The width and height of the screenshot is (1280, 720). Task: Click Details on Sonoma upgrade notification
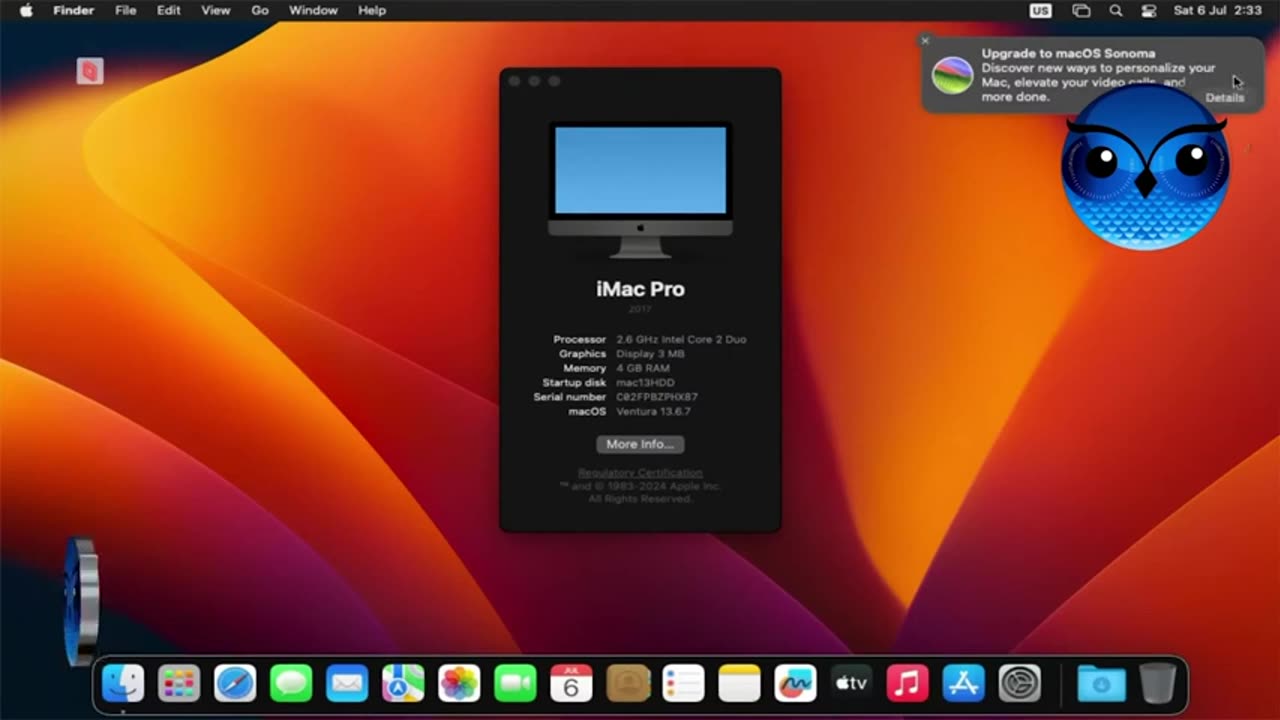(x=1224, y=98)
